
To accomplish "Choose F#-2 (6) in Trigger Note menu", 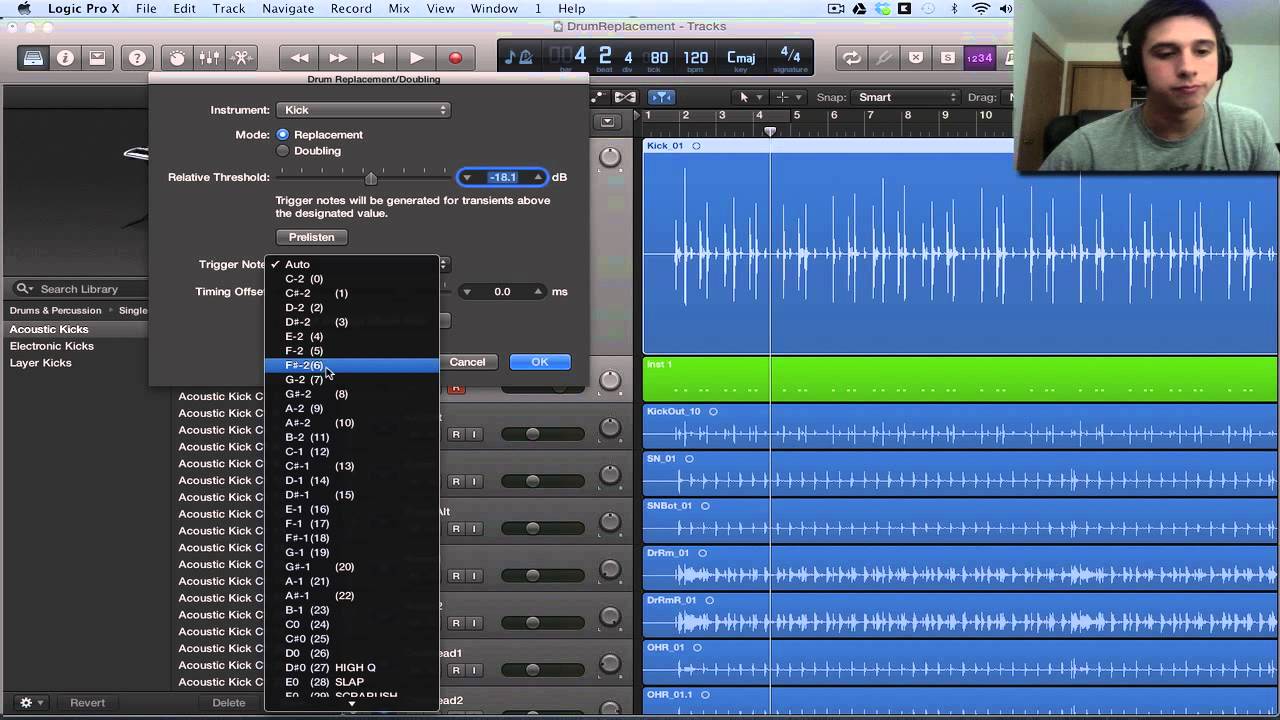I will pyautogui.click(x=351, y=365).
